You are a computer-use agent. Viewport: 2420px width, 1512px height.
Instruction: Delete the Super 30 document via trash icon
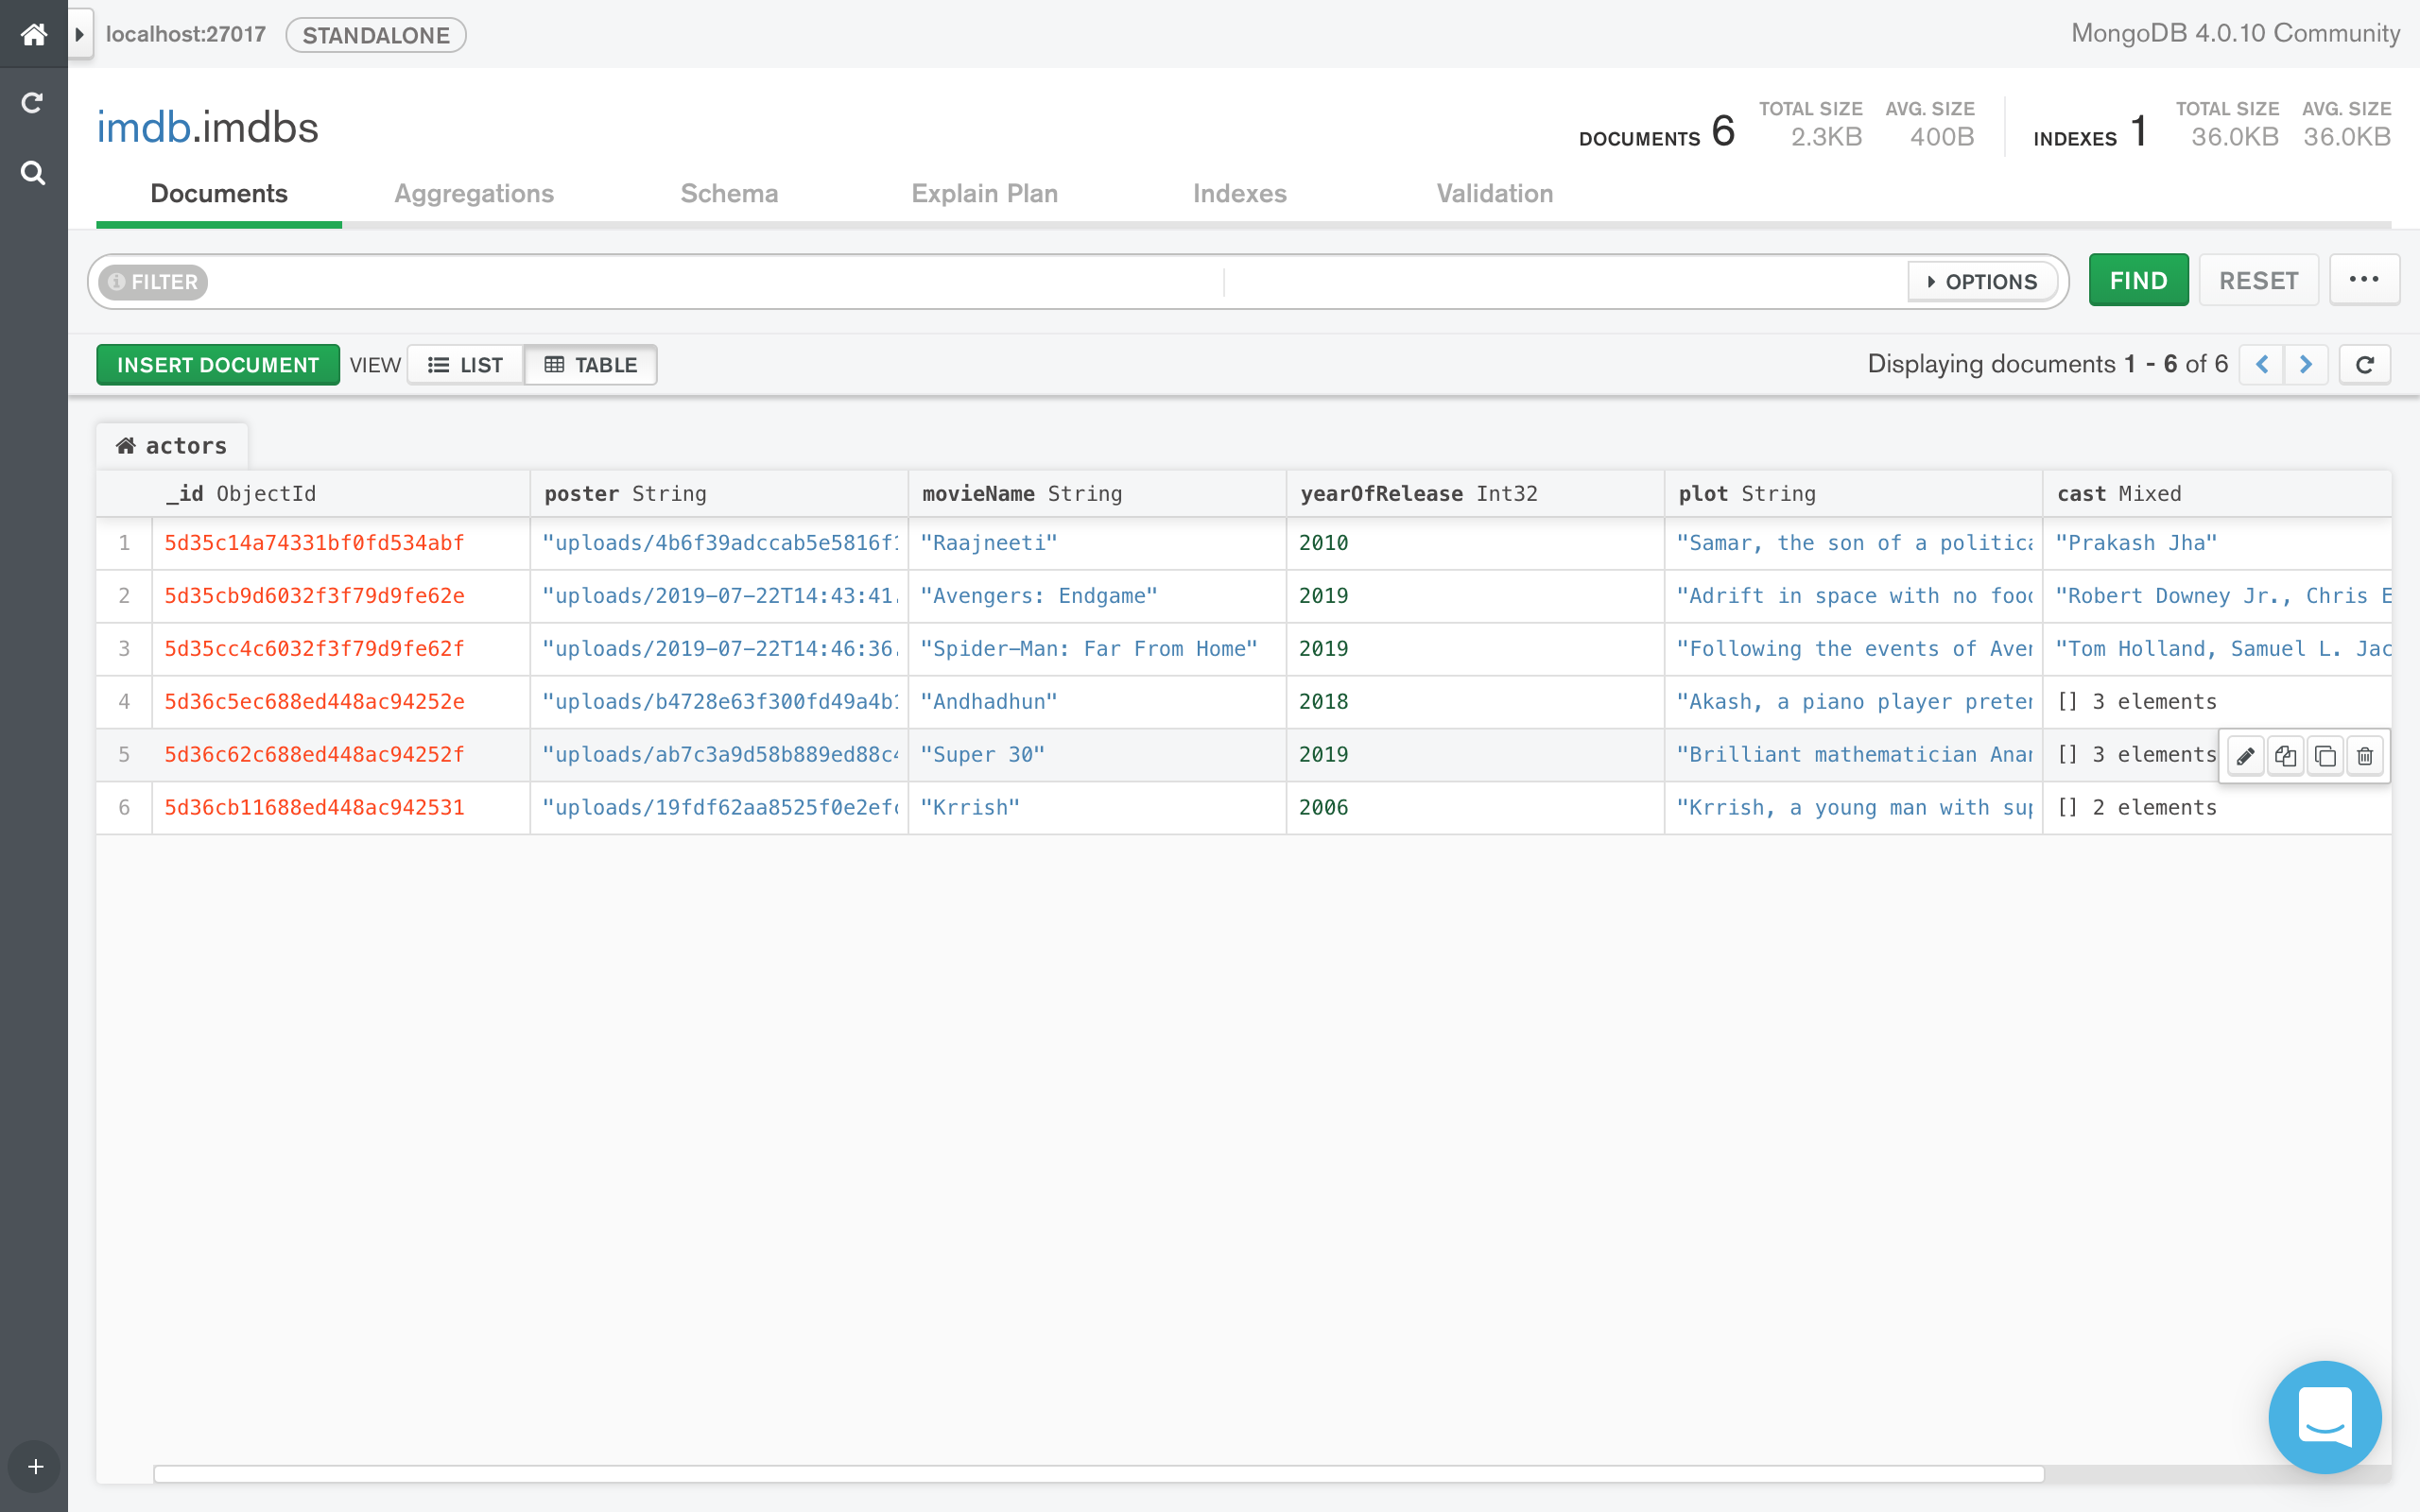tap(2364, 756)
